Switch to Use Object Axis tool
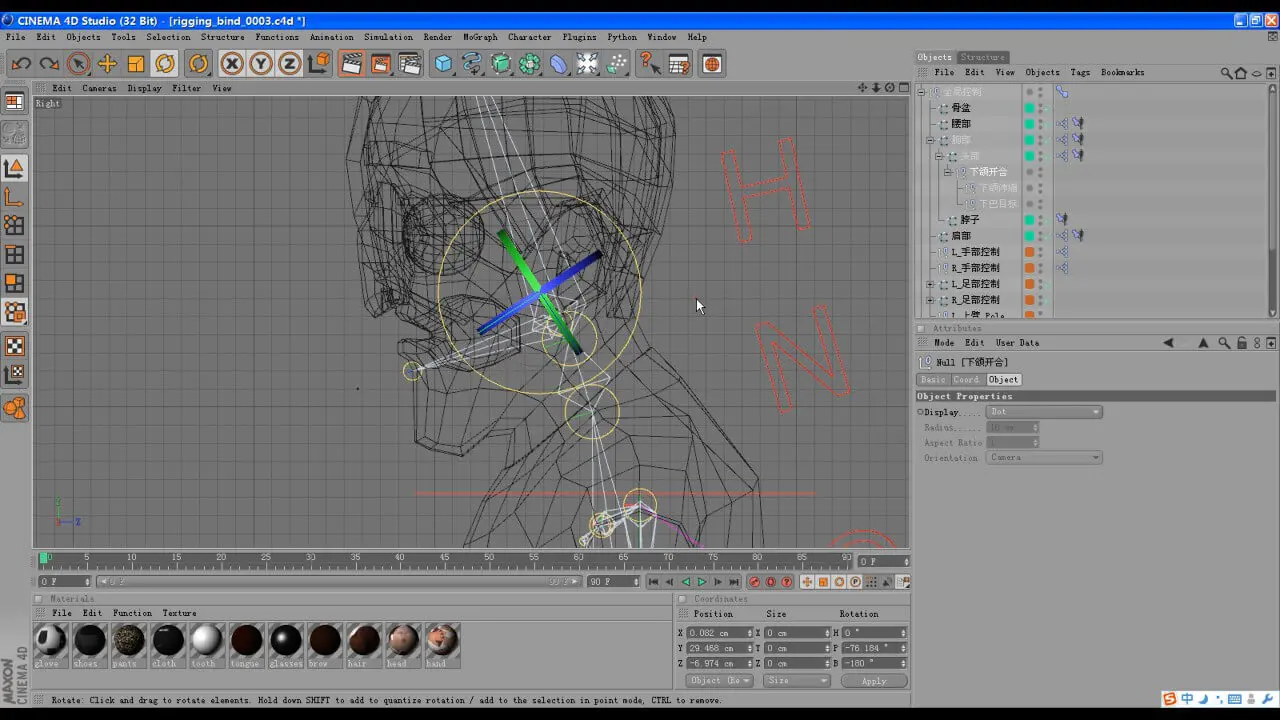The width and height of the screenshot is (1280, 720). point(15,197)
